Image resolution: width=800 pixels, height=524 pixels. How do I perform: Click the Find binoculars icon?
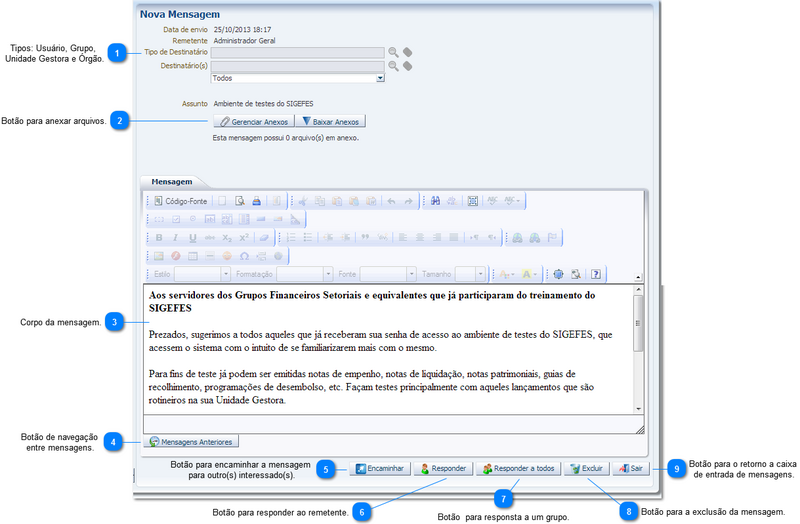[x=435, y=201]
